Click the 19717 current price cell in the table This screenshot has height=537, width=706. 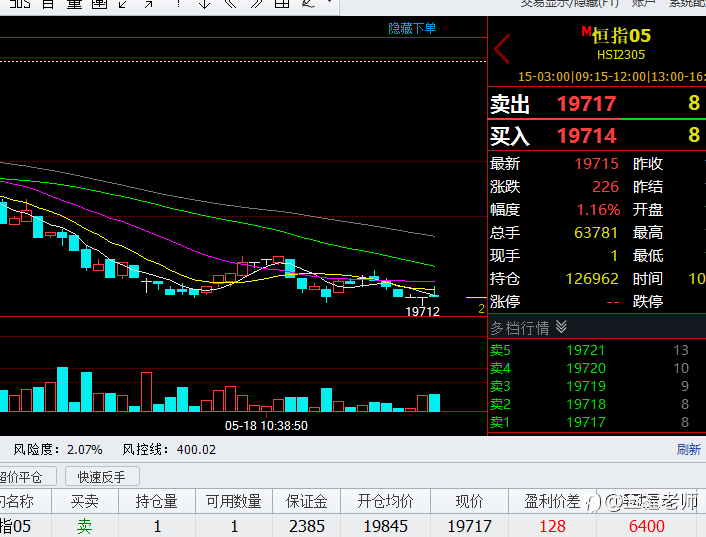pos(469,526)
